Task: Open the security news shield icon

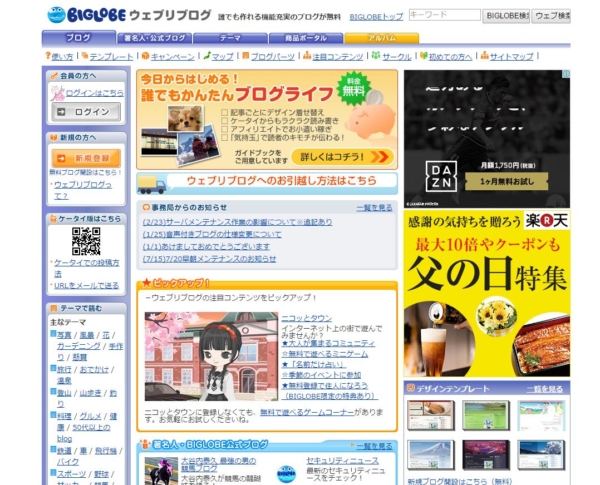Action: (x=286, y=473)
